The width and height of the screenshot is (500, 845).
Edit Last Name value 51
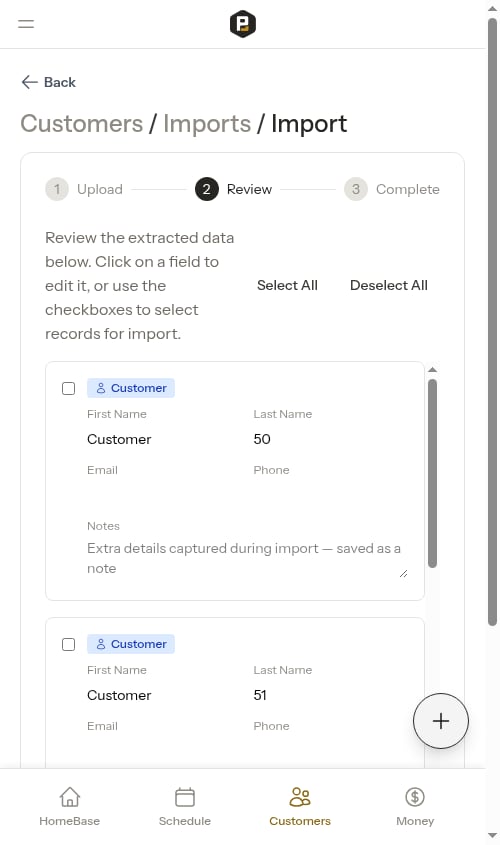(x=330, y=695)
